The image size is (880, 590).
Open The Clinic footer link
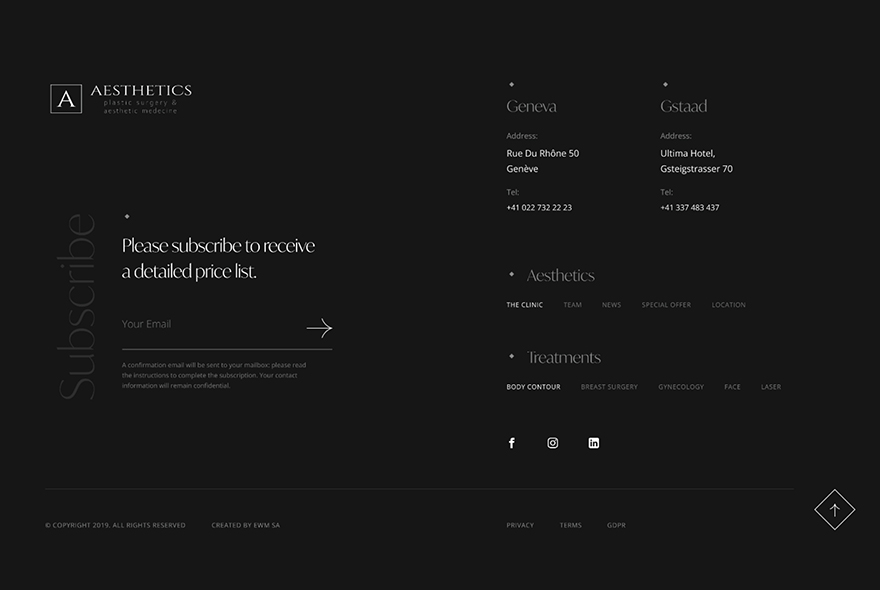[x=525, y=305]
